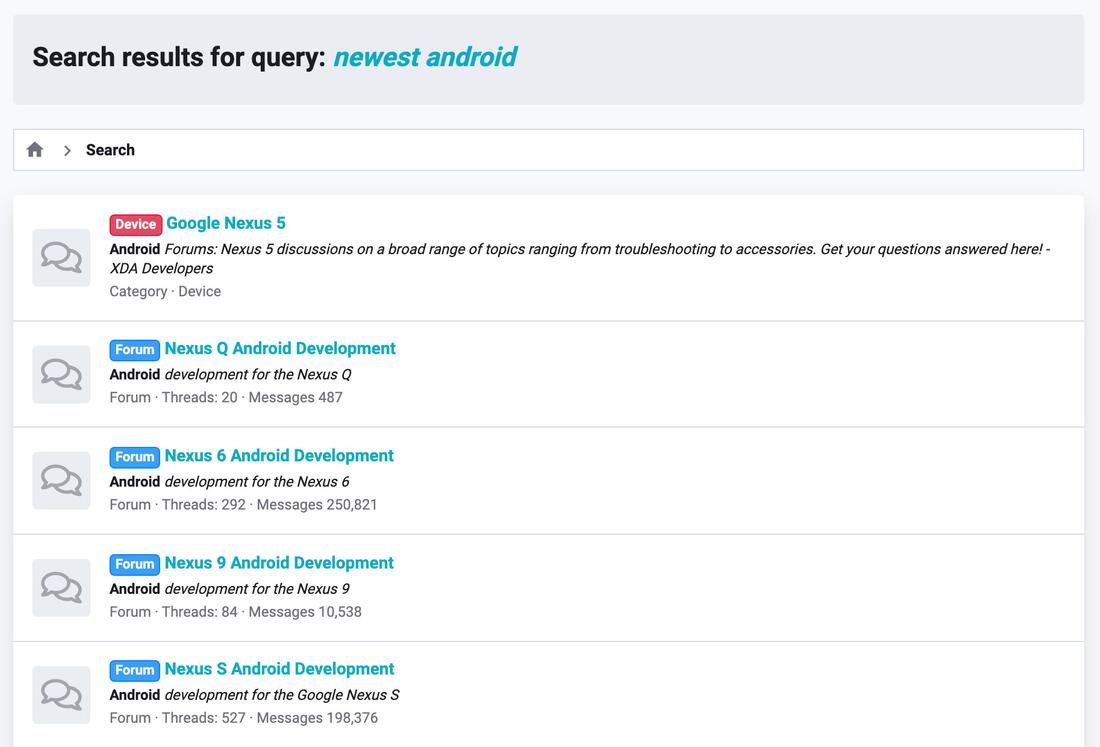Click the Device badge on the Google Nexus 5 result
This screenshot has height=747, width=1100.
tap(135, 223)
